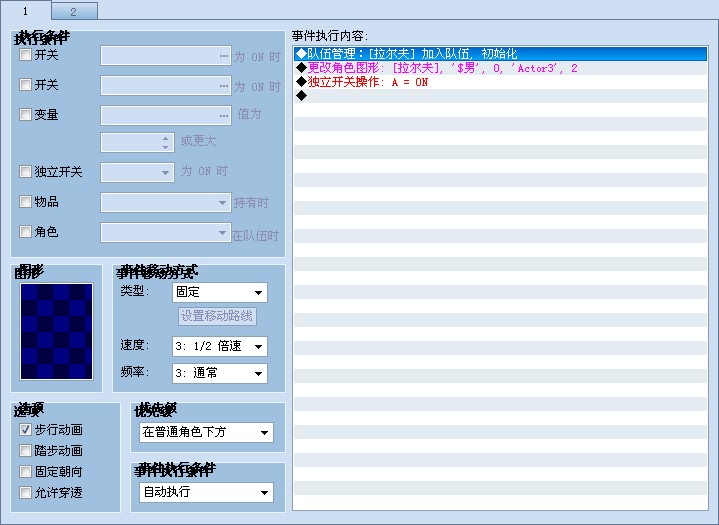Enable the 角色 condition checkbox
The height and width of the screenshot is (525, 719).
[x=25, y=232]
